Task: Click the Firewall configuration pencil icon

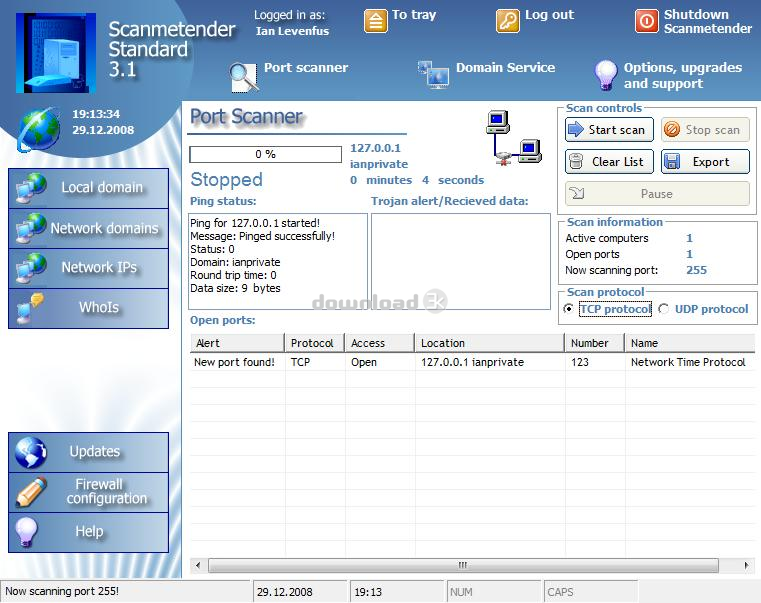Action: pyautogui.click(x=31, y=491)
